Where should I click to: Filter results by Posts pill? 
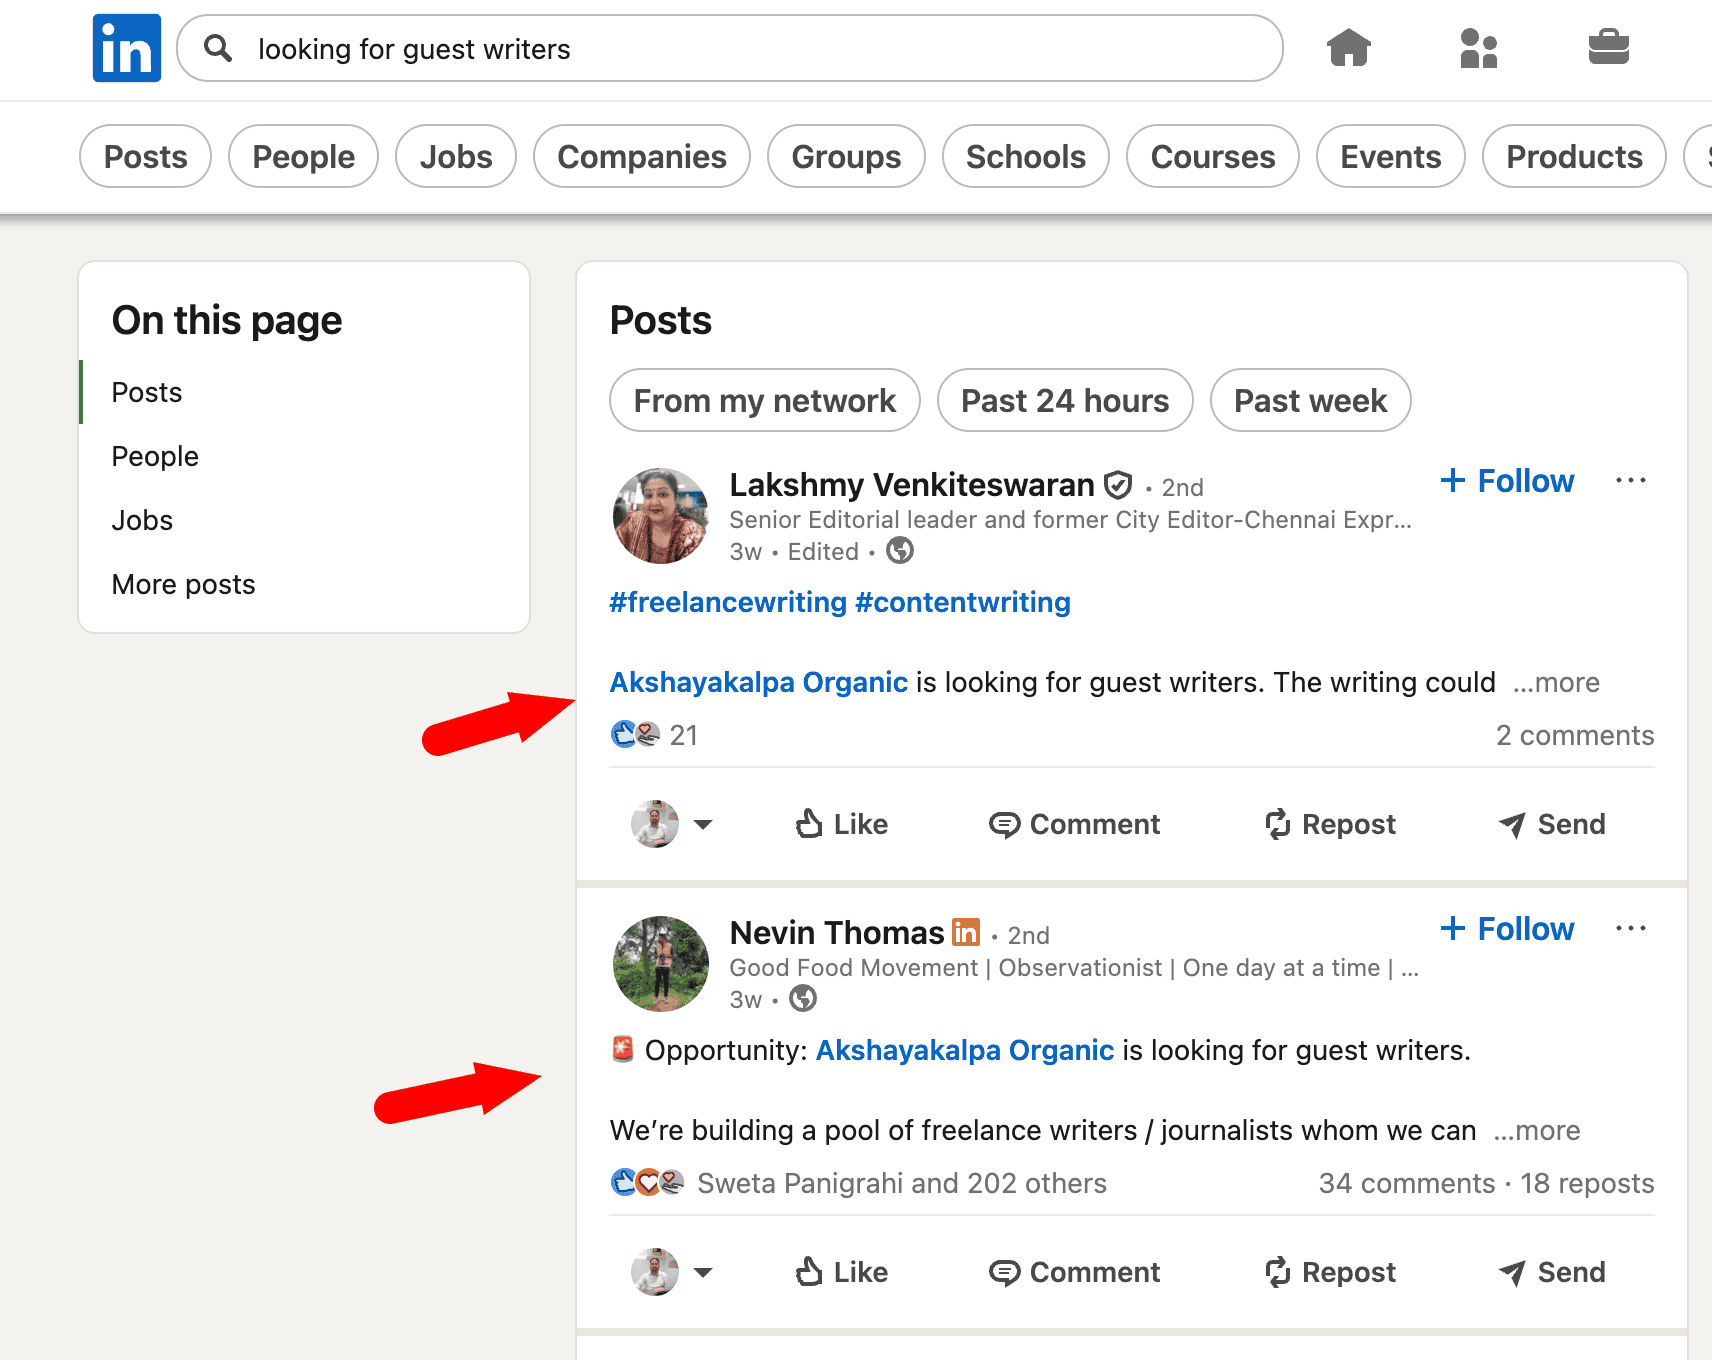[146, 156]
